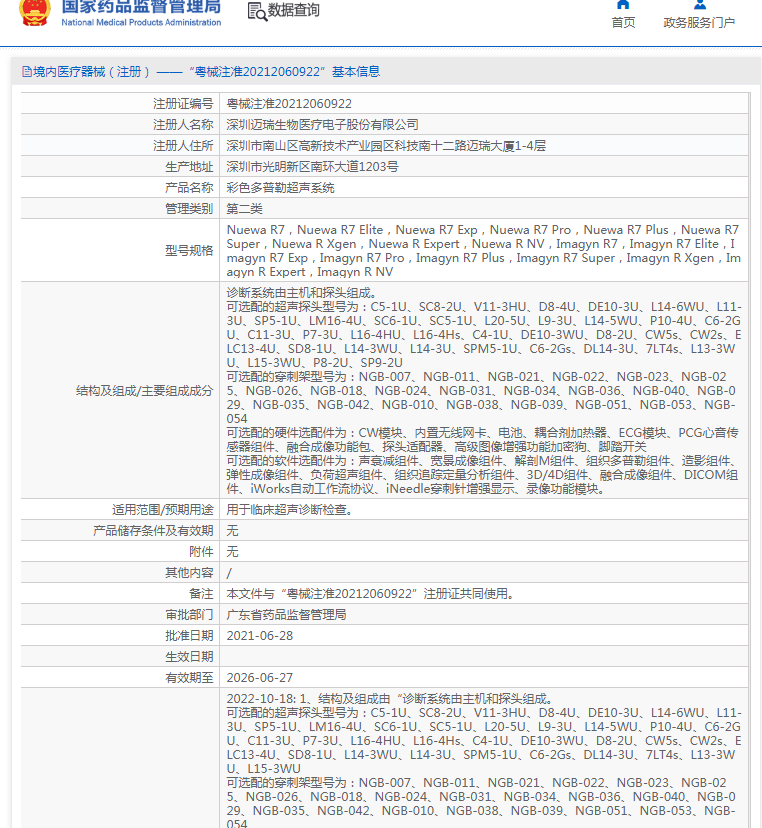
Task: Click the Nuewa R7 model list text
Action: pos(483,251)
